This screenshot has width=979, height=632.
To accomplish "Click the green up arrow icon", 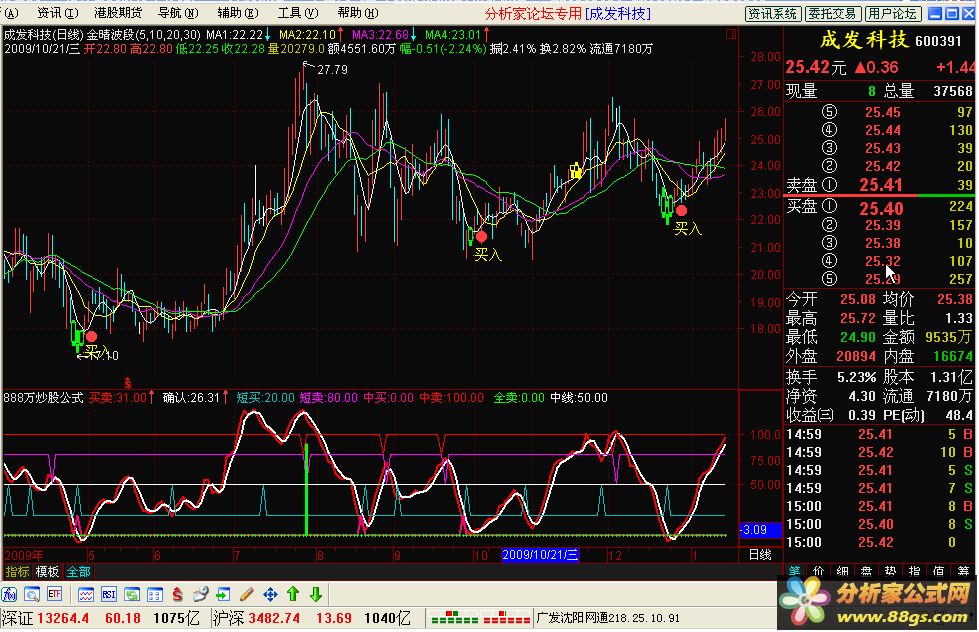I will 293,595.
